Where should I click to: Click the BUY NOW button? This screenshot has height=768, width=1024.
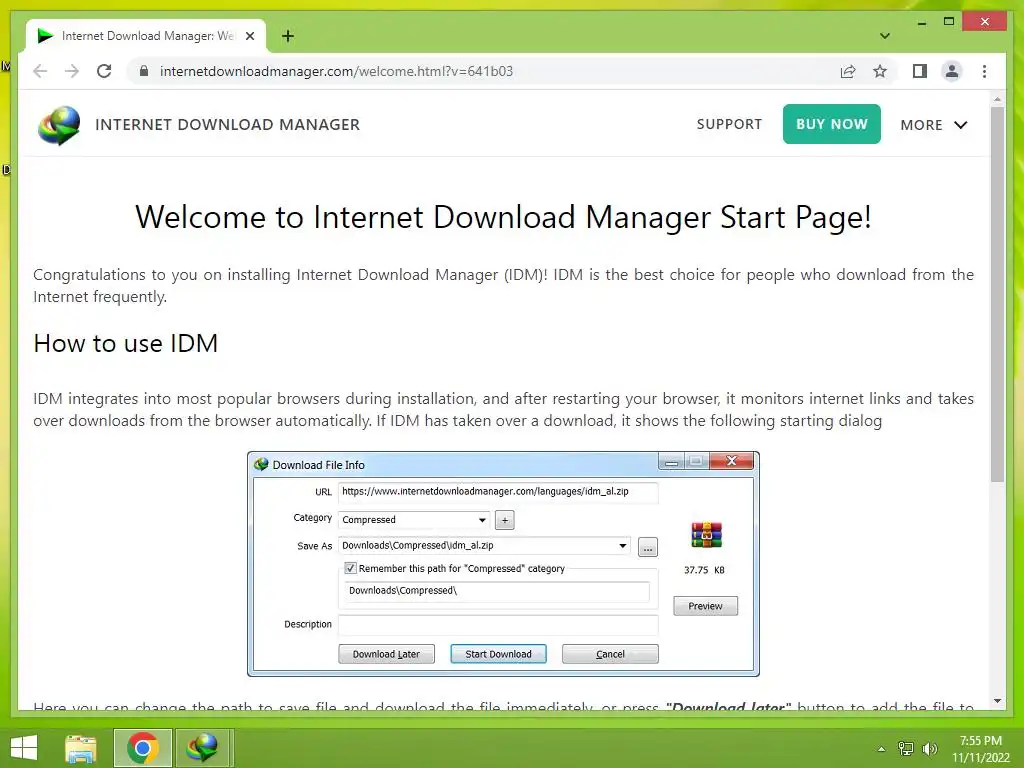[831, 124]
